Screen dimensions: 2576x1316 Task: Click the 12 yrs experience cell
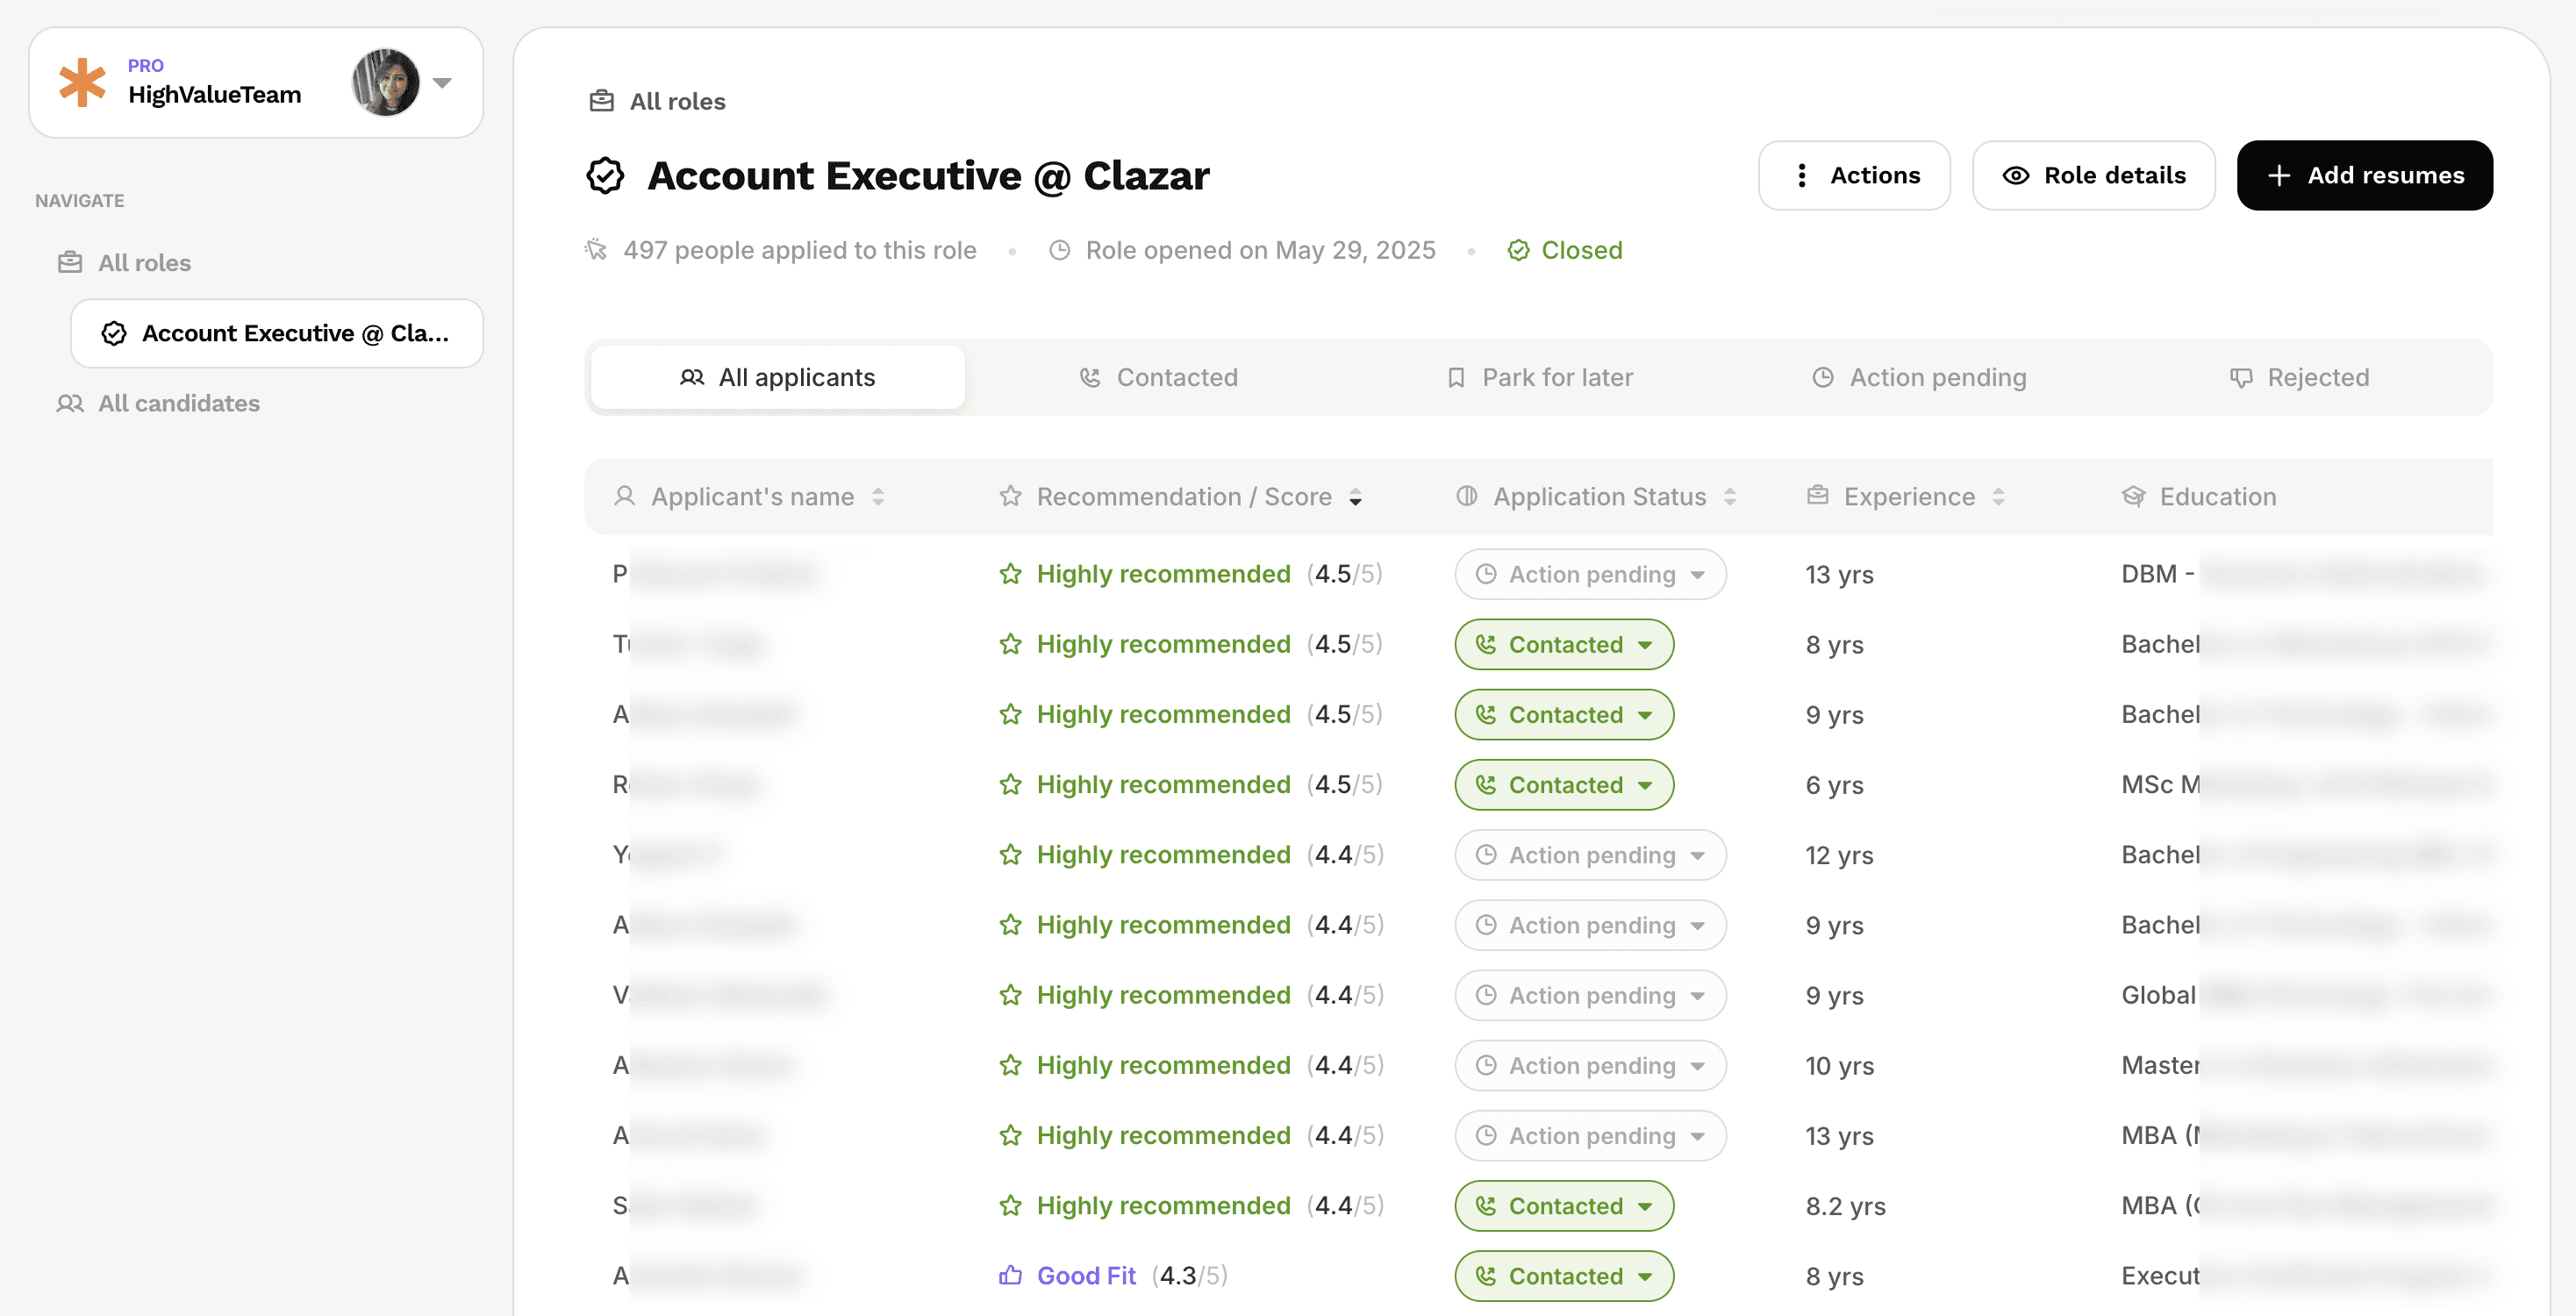1839,855
